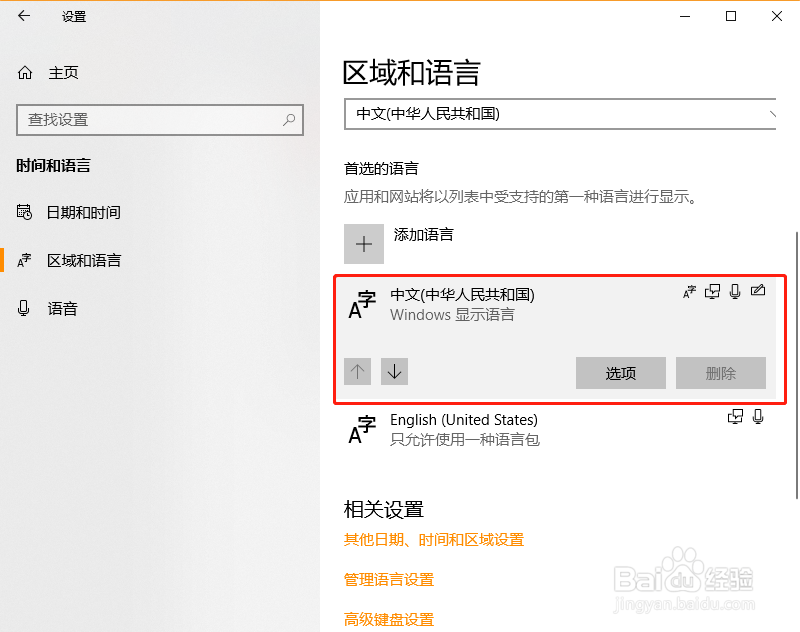Click the text-to-speech icon next to Chinese

(713, 291)
